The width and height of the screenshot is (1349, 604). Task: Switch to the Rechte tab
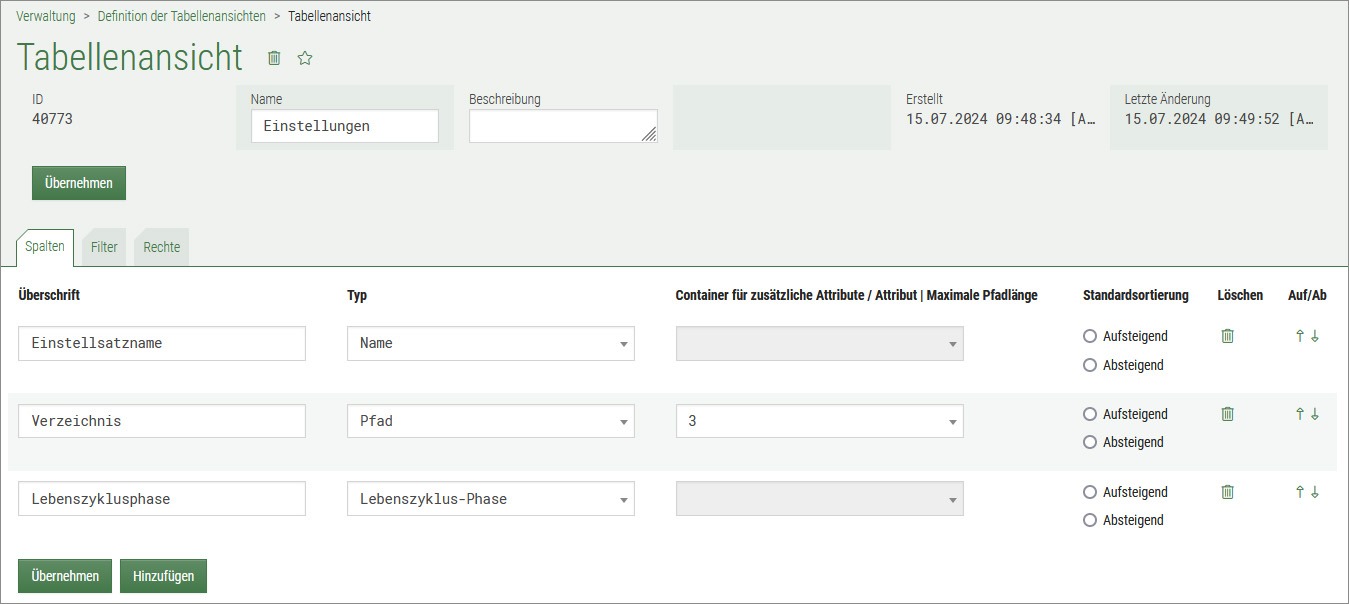coord(161,247)
